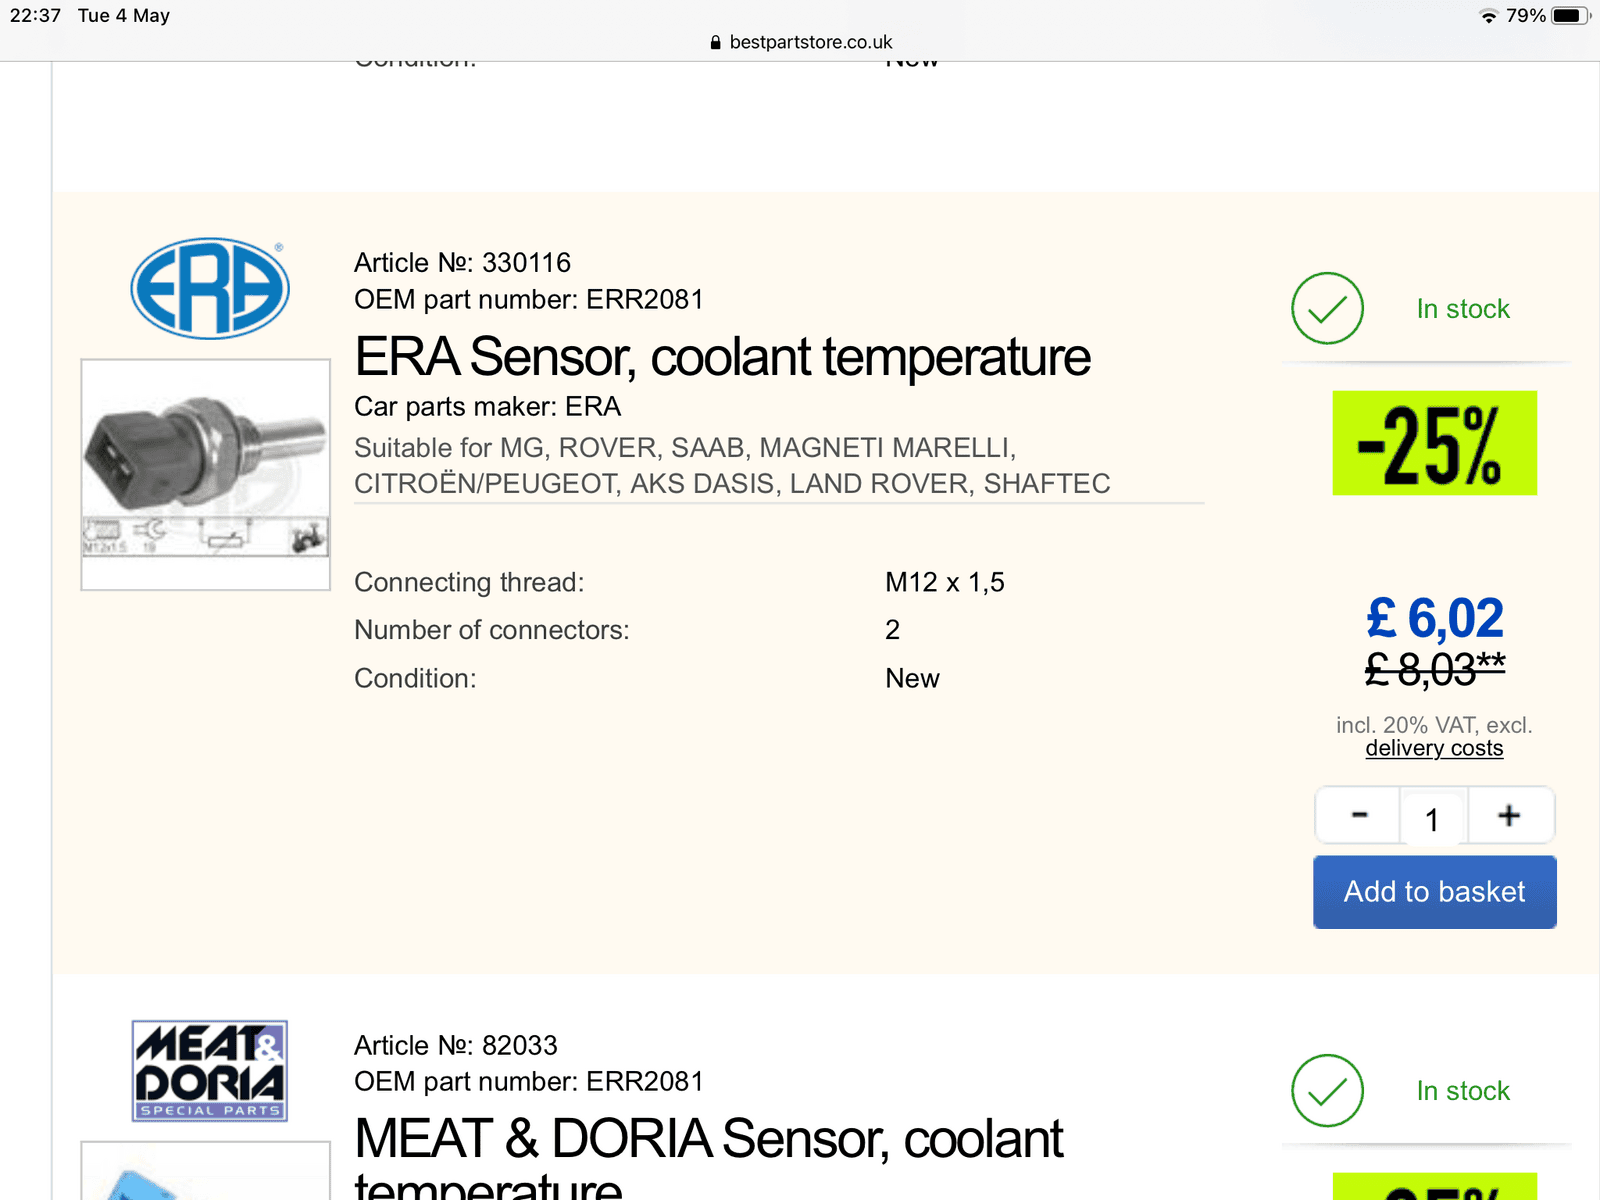This screenshot has width=1600, height=1200.
Task: Click the £ 6,02 discounted price
Action: point(1435,618)
